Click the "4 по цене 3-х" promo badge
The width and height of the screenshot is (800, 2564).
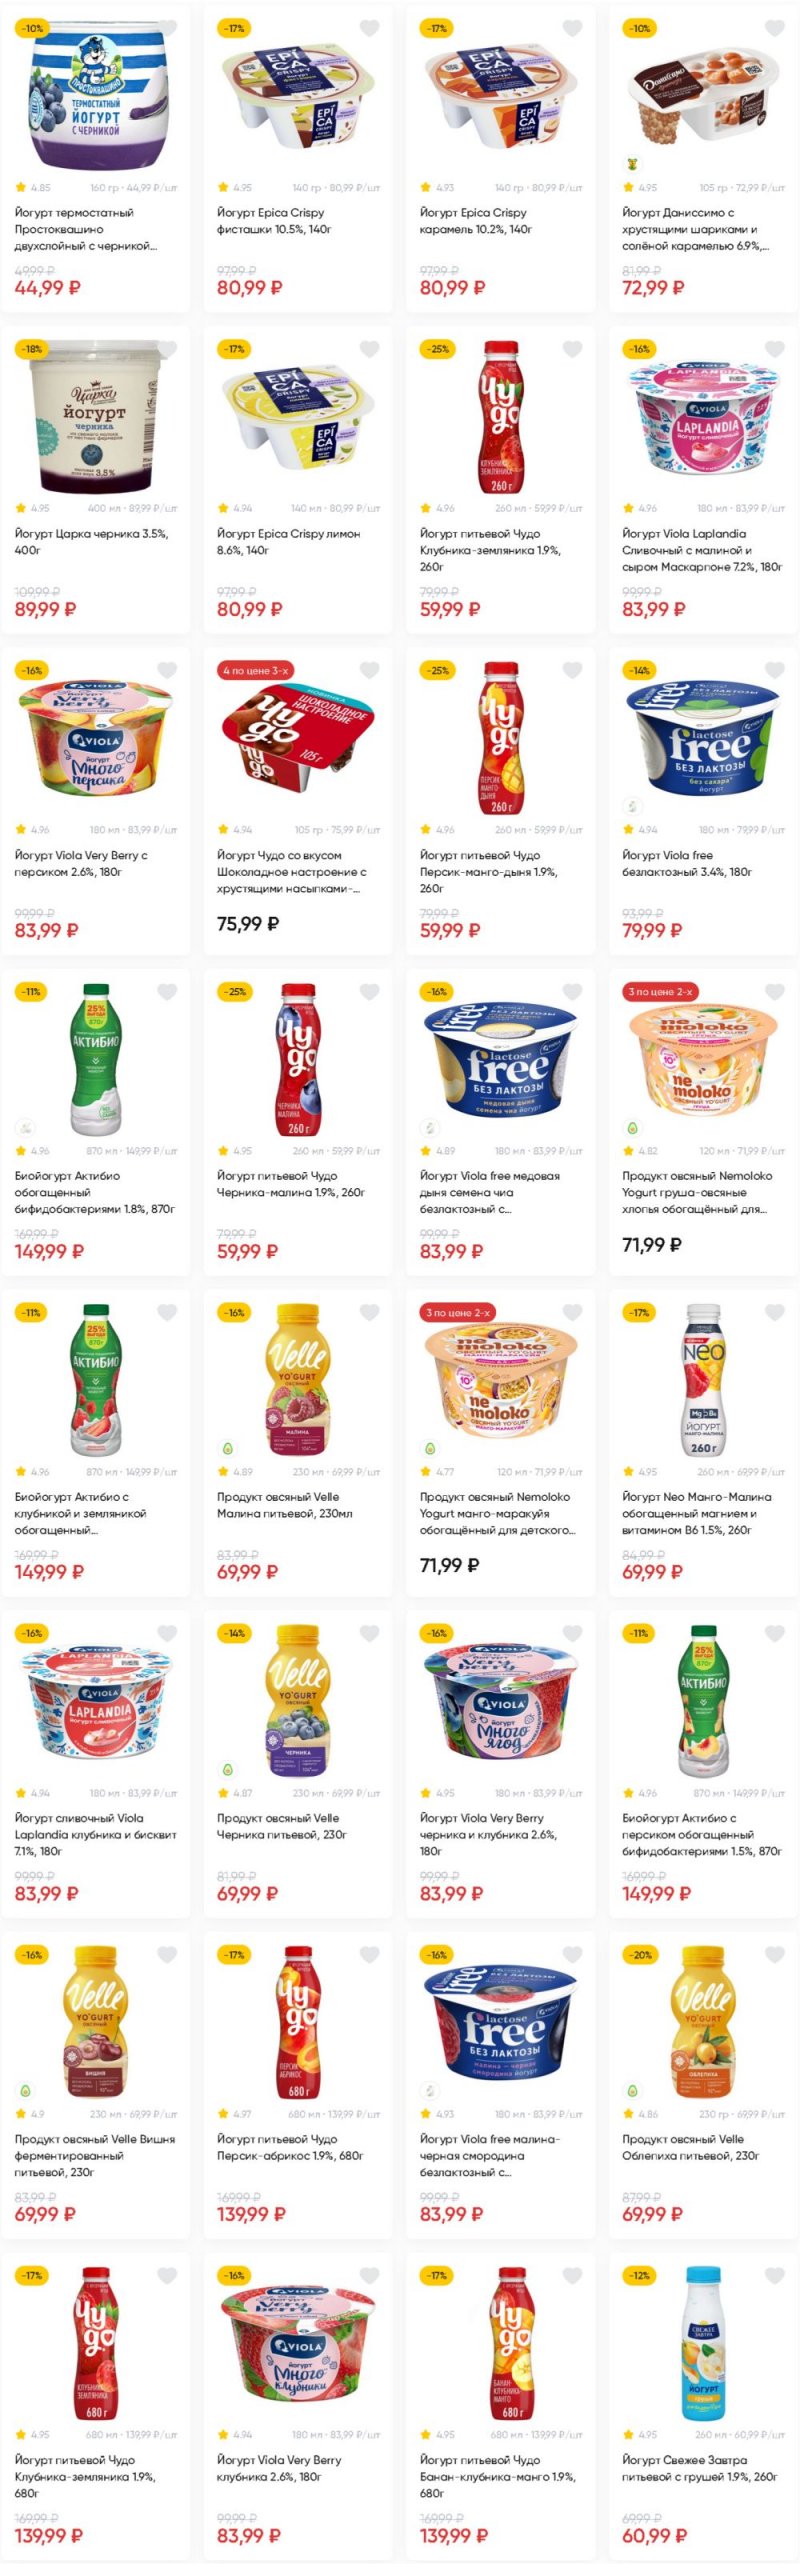(x=255, y=670)
